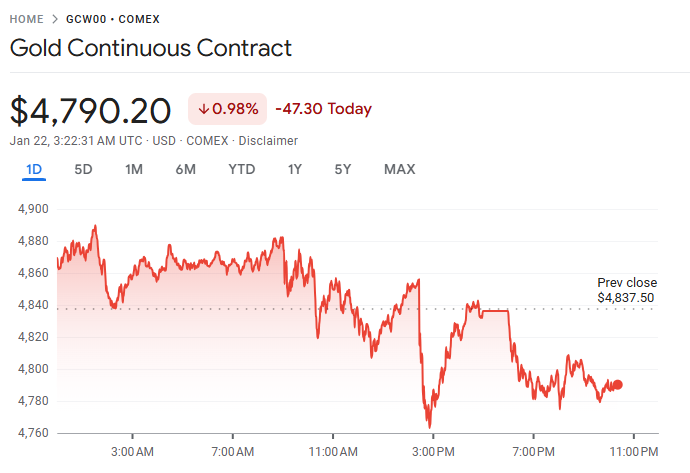This screenshot has height=473, width=690.
Task: Click the breadcrumb chevron after HOME
Action: click(54, 19)
